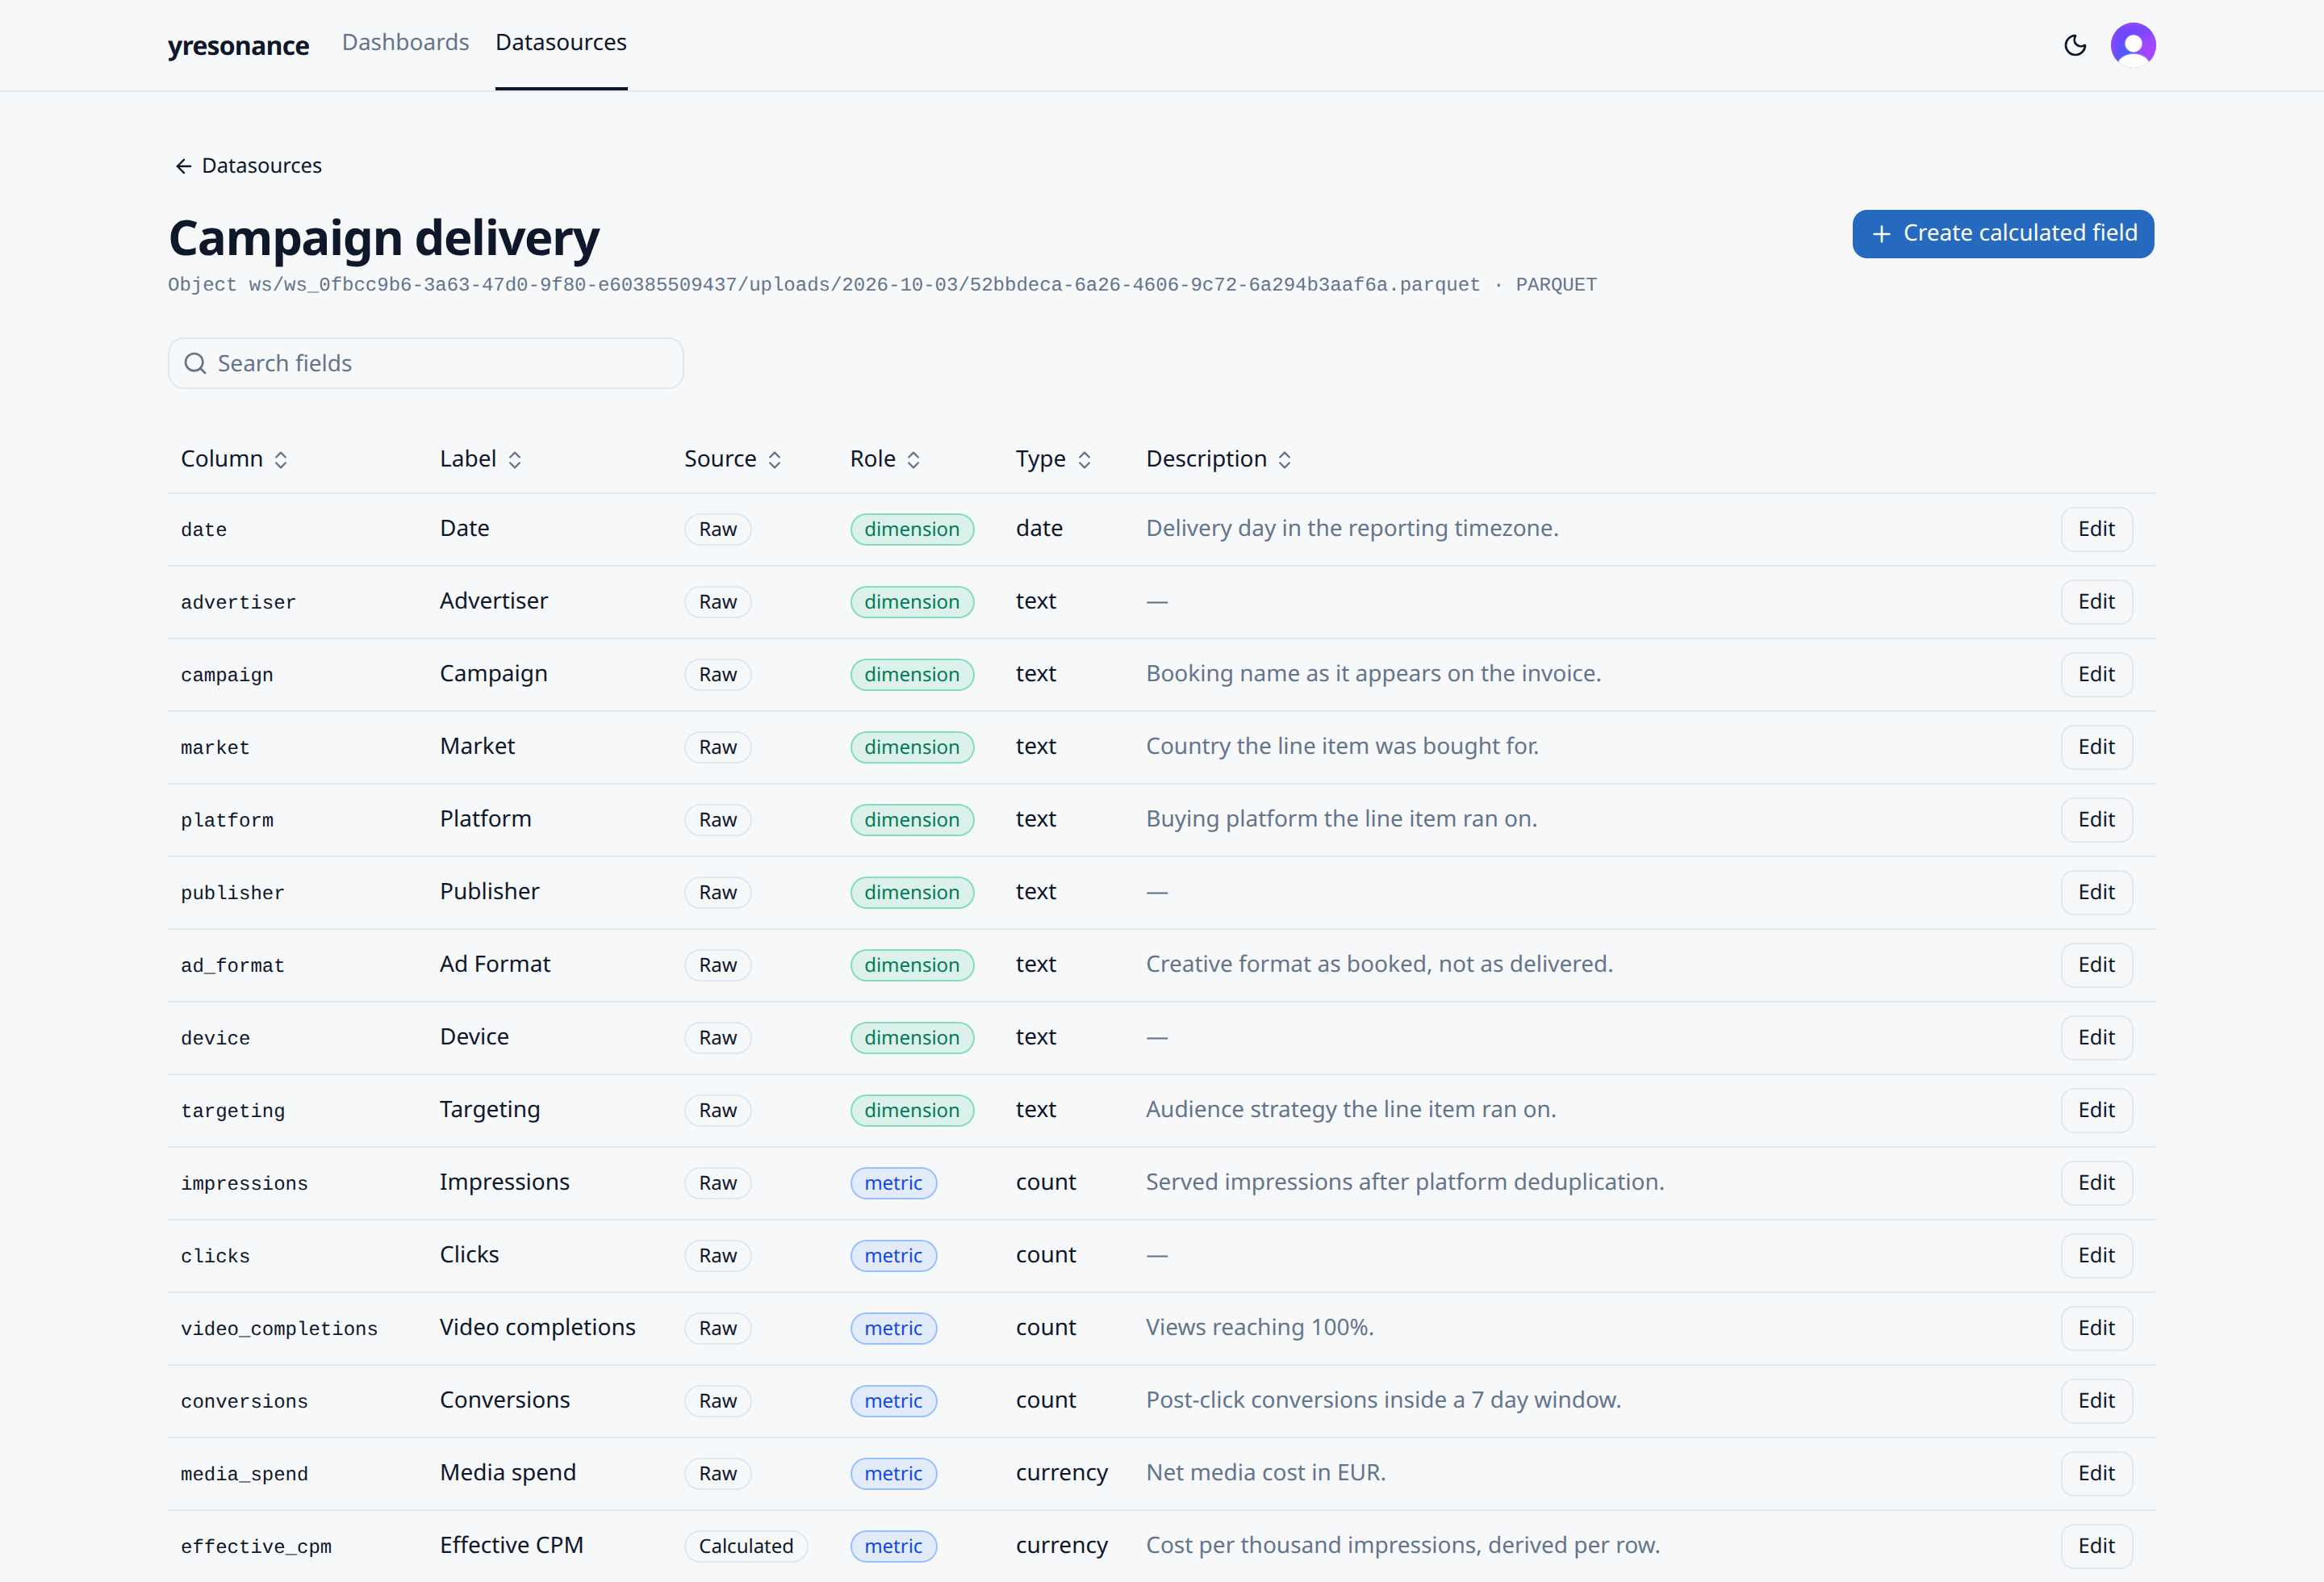
Task: Sort by the Description column arrows
Action: pos(1285,460)
